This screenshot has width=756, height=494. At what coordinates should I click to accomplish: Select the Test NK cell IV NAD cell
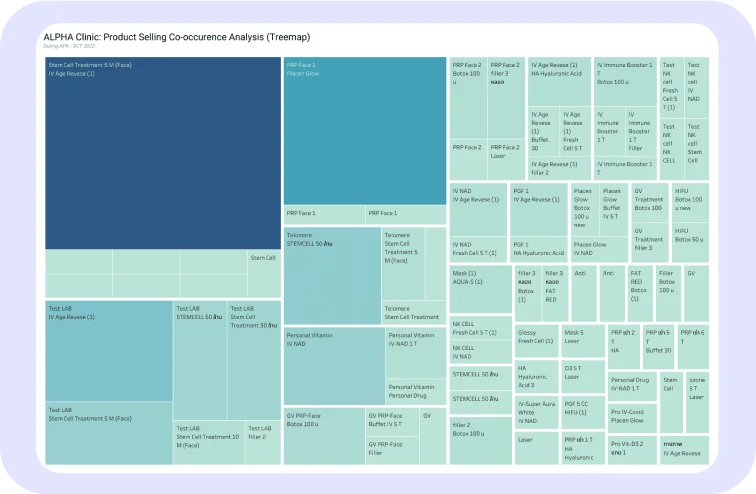pyautogui.click(x=697, y=87)
